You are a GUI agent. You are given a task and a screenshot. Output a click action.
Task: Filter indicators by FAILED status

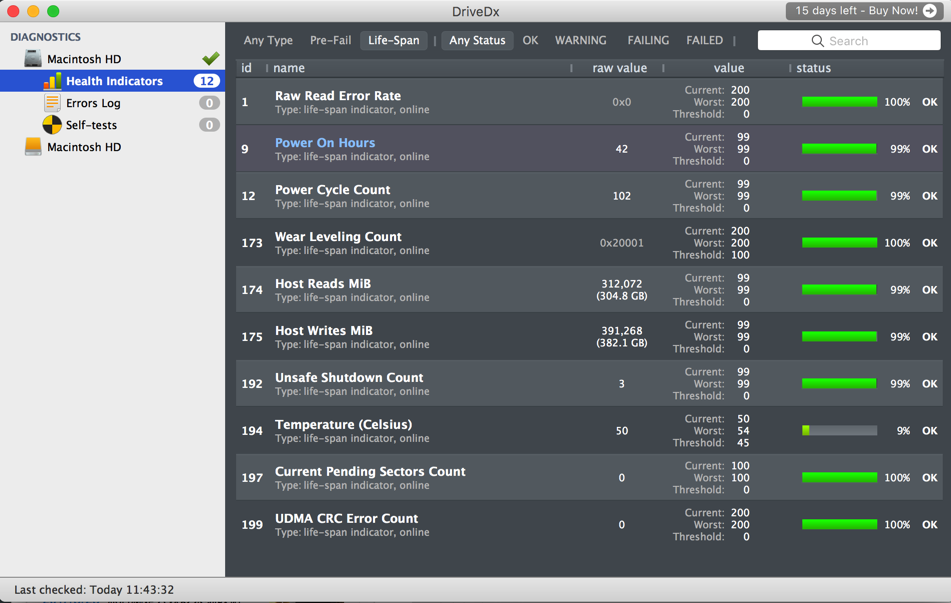click(x=704, y=40)
